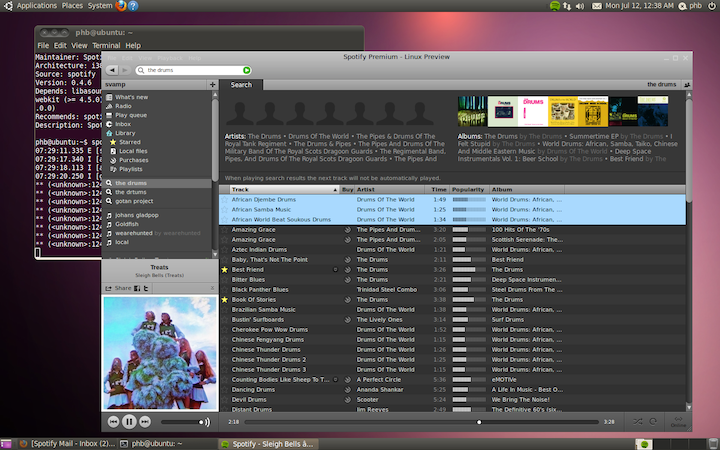Click the search field containing 'the drums'
This screenshot has height=450, width=720.
pos(193,70)
